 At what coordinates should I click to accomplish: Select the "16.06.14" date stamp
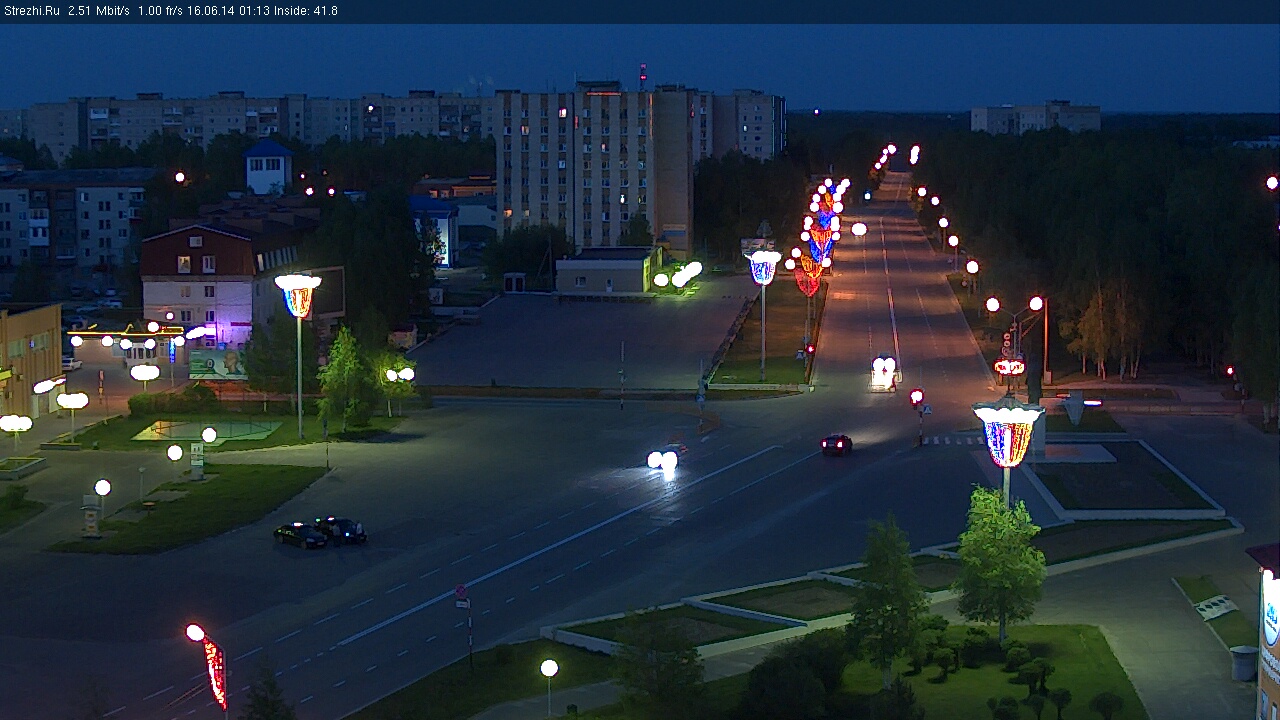point(210,11)
